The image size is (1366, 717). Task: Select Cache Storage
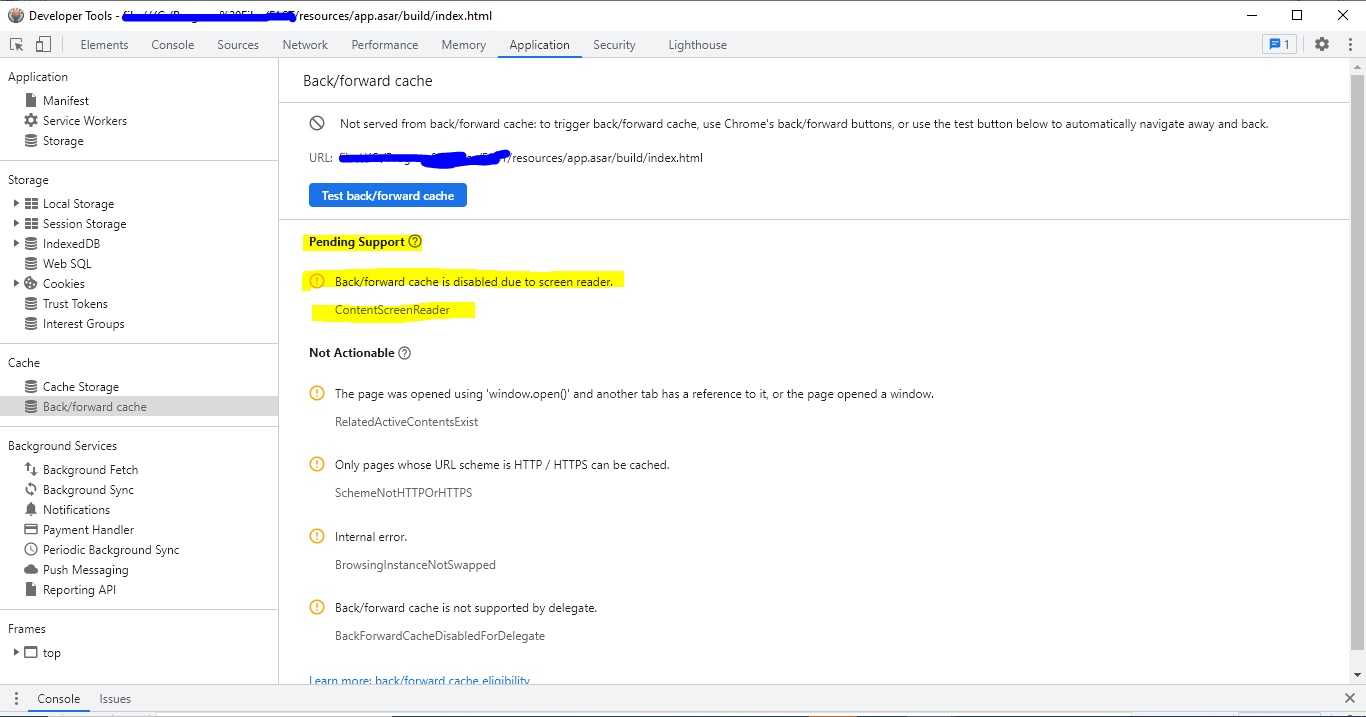[81, 386]
